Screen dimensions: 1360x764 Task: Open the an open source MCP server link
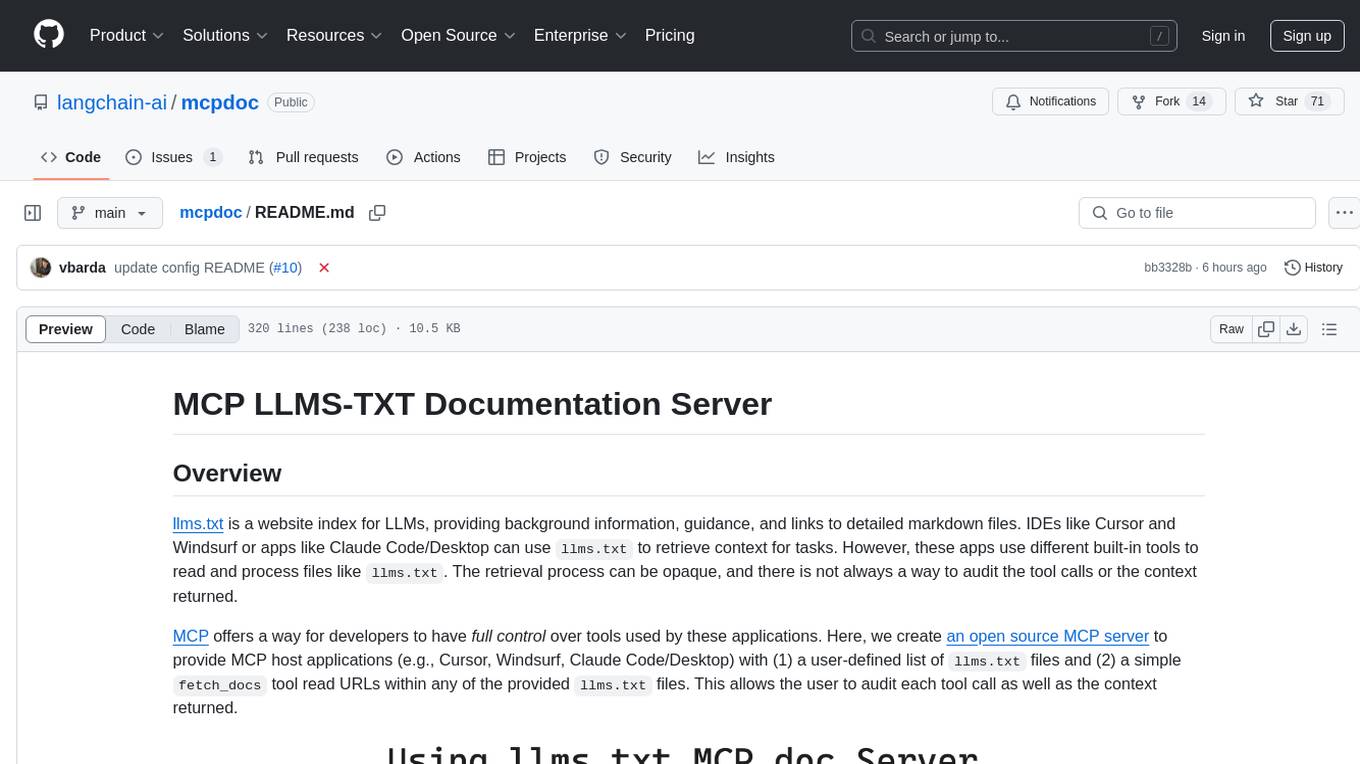pyautogui.click(x=1048, y=635)
